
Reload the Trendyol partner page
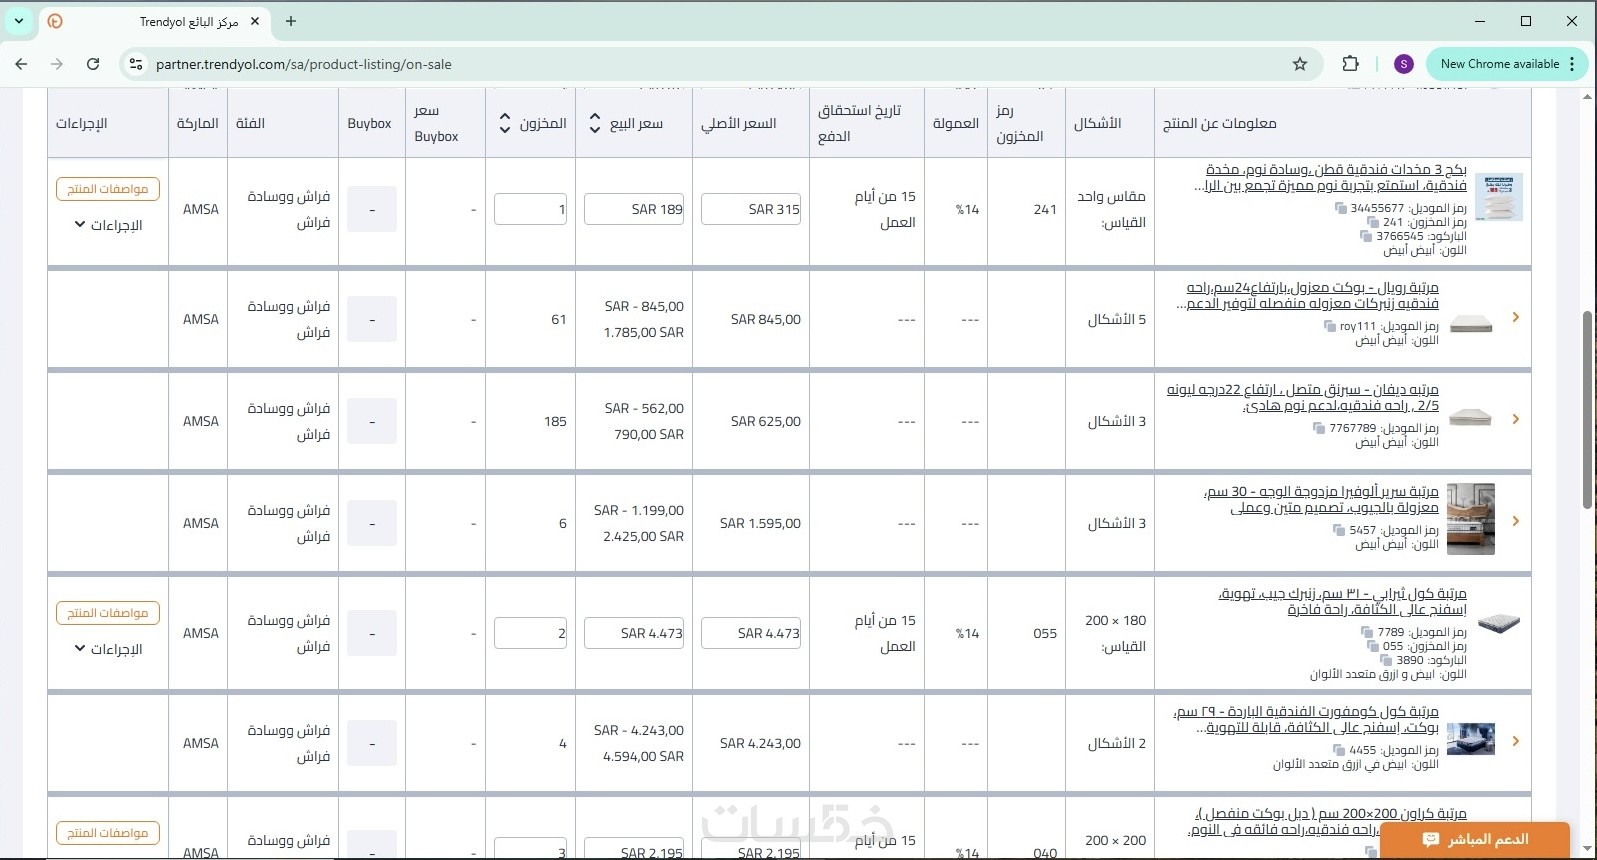[x=93, y=64]
